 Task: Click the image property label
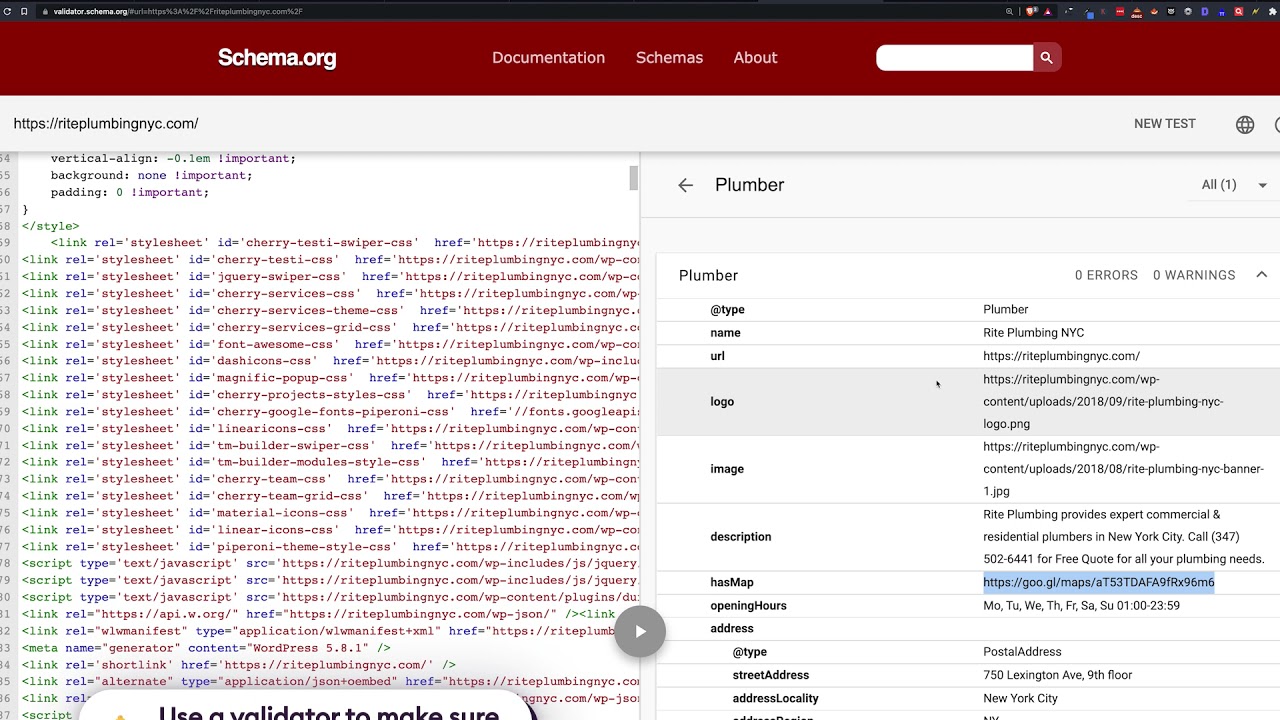coord(727,469)
